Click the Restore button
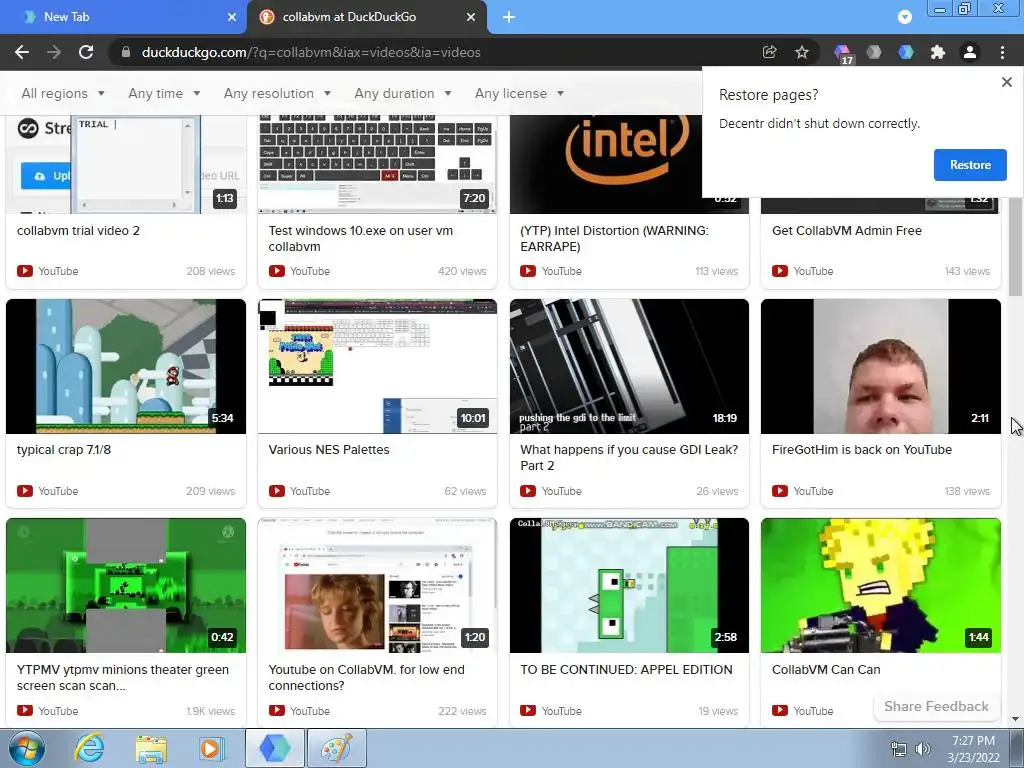The width and height of the screenshot is (1024, 768). [970, 165]
